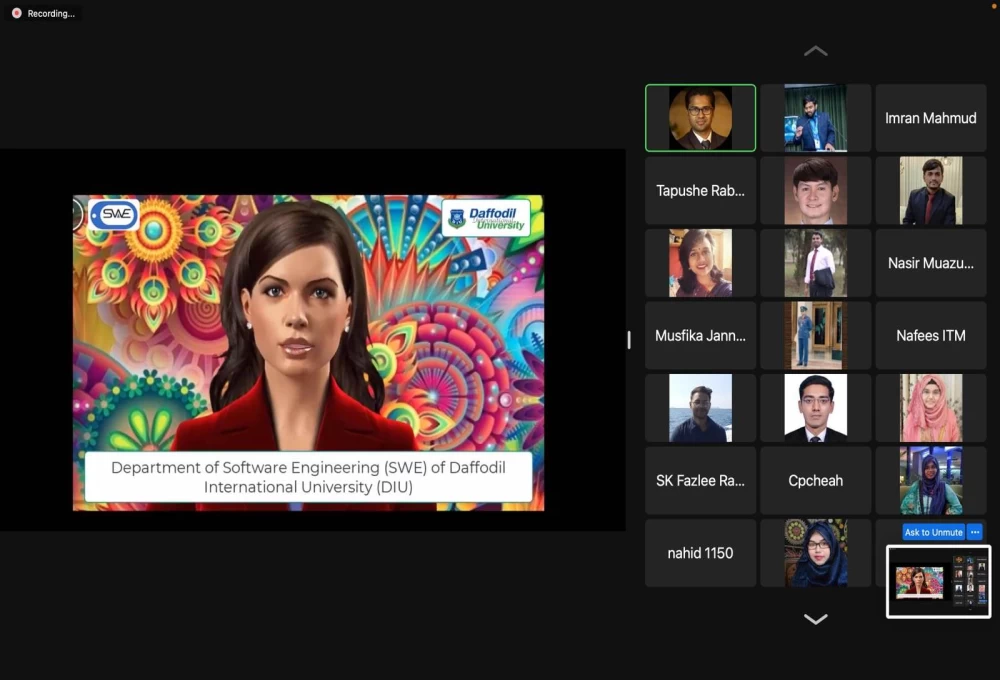
Task: Click the divider handle beside the shared screen
Action: tap(629, 340)
